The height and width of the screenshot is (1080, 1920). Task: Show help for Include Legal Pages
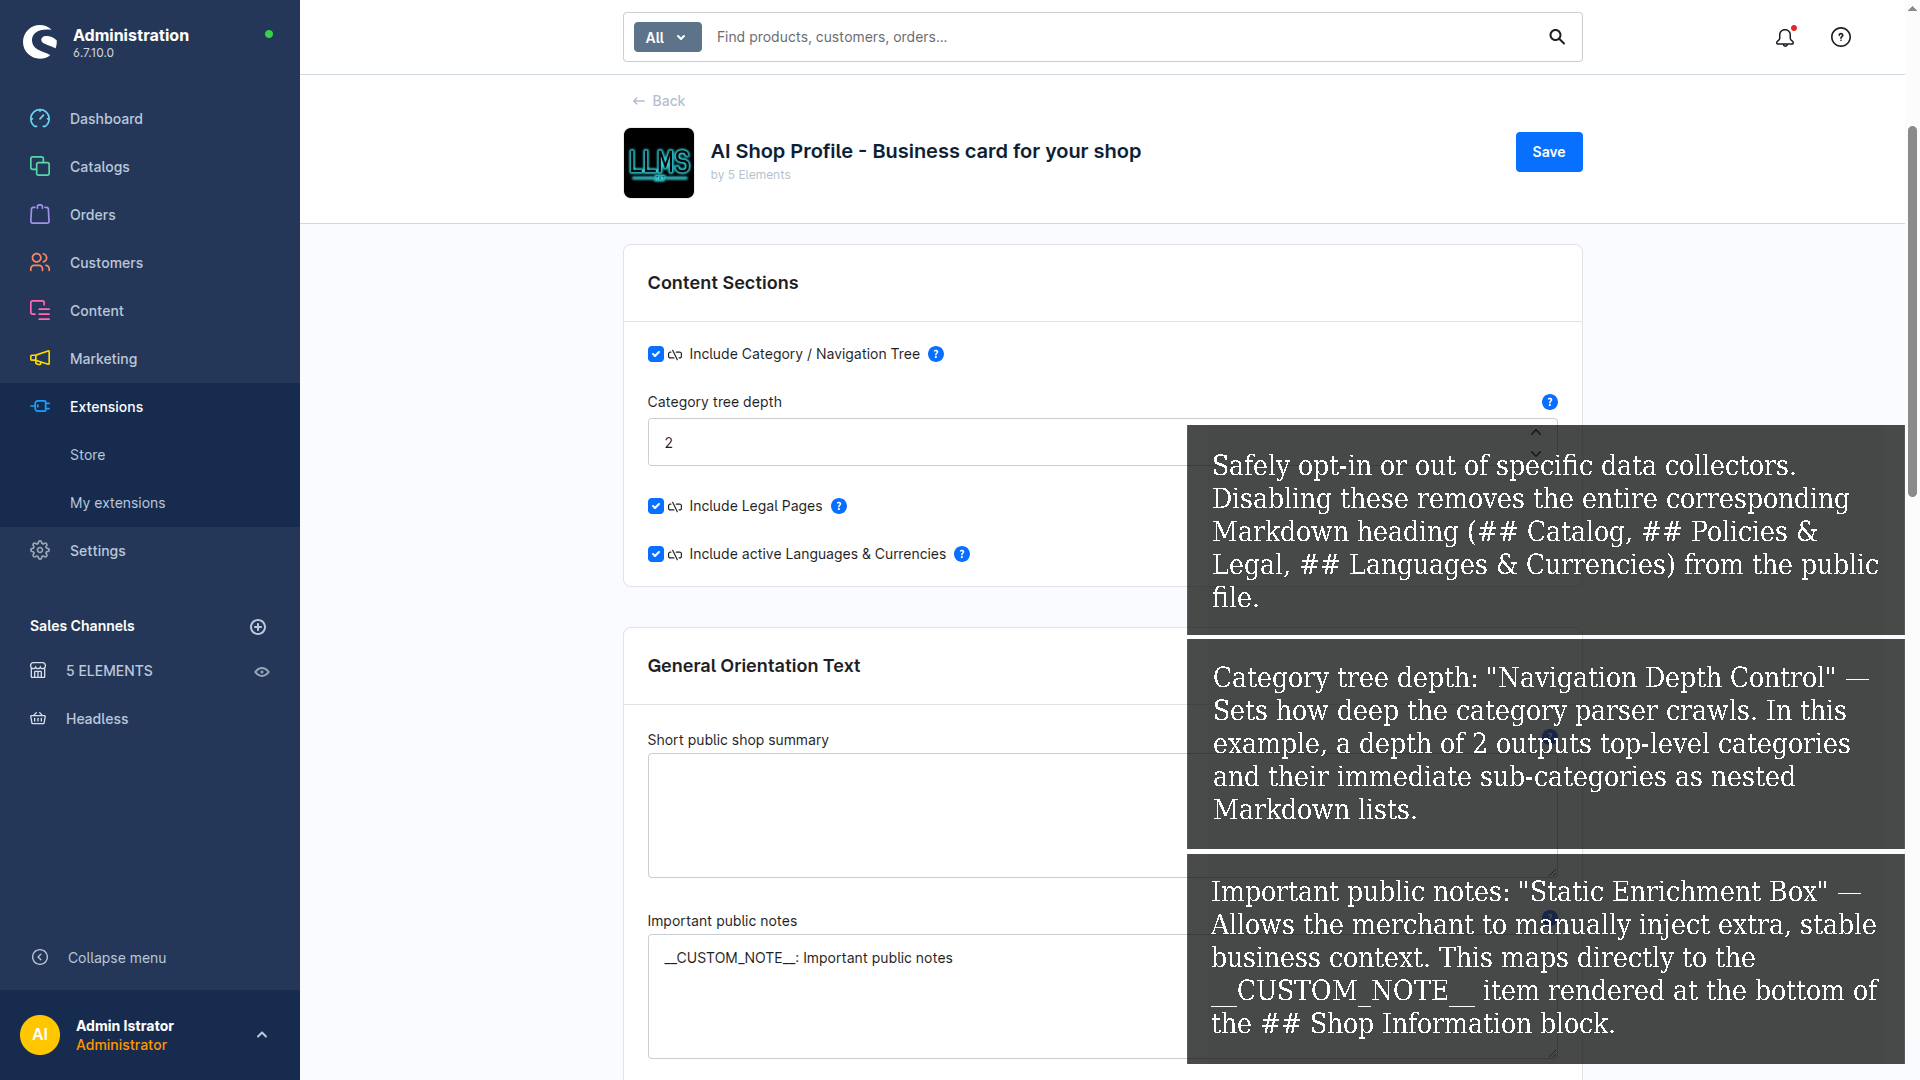[x=839, y=506]
